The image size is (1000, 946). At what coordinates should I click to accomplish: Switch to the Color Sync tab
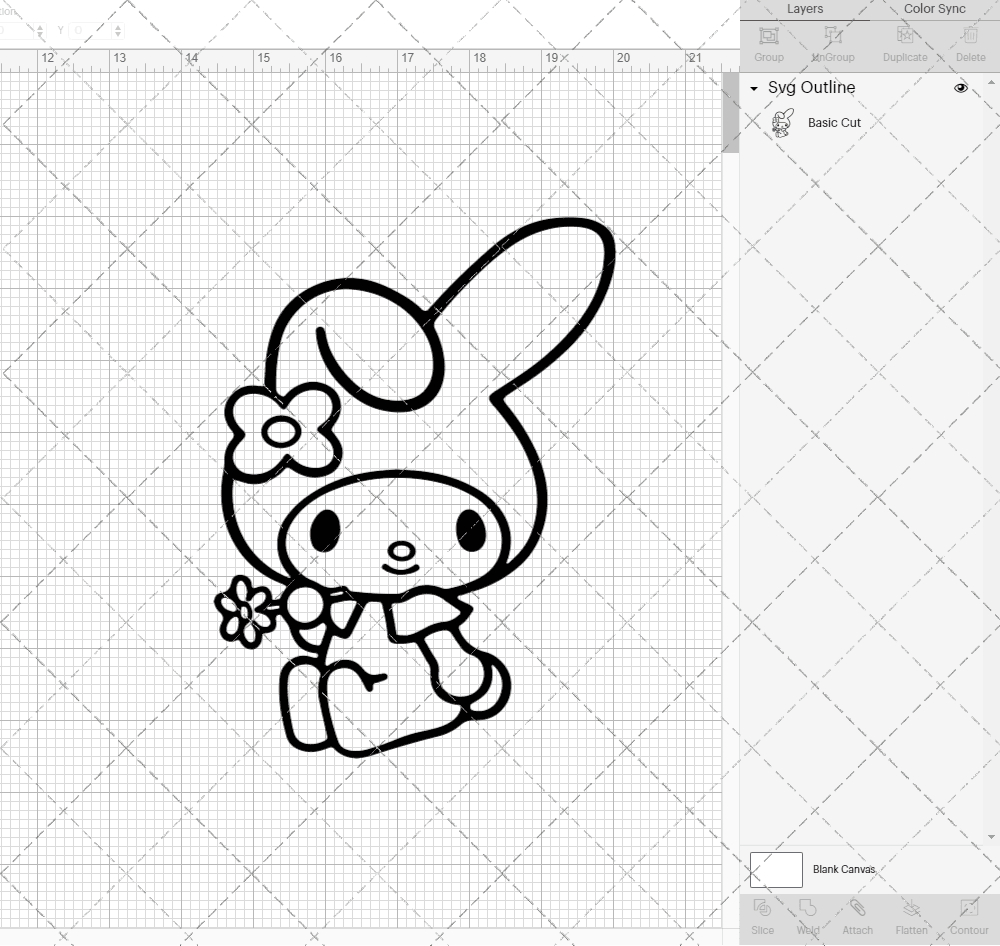tap(934, 9)
